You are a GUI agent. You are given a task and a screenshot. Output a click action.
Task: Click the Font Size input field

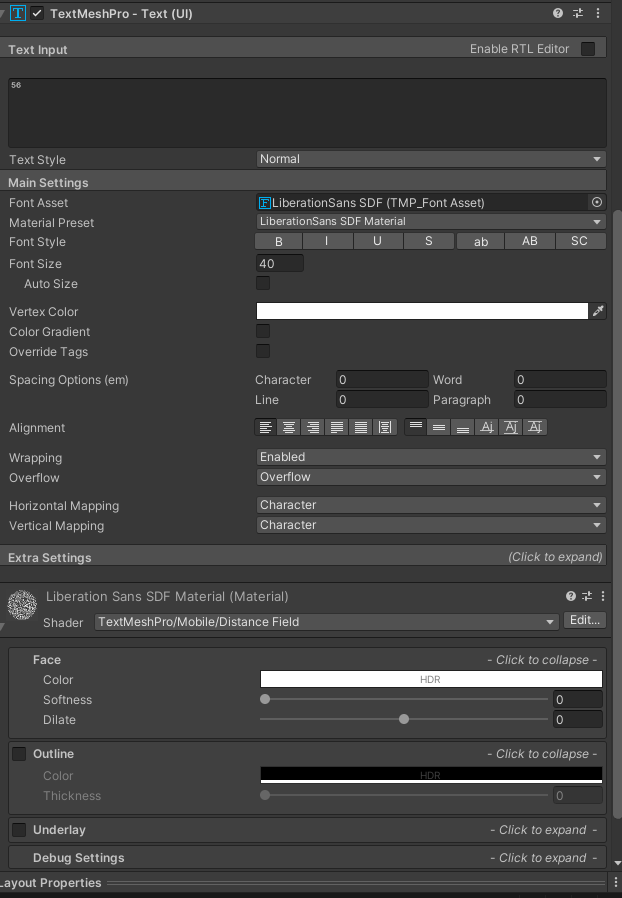coord(280,263)
